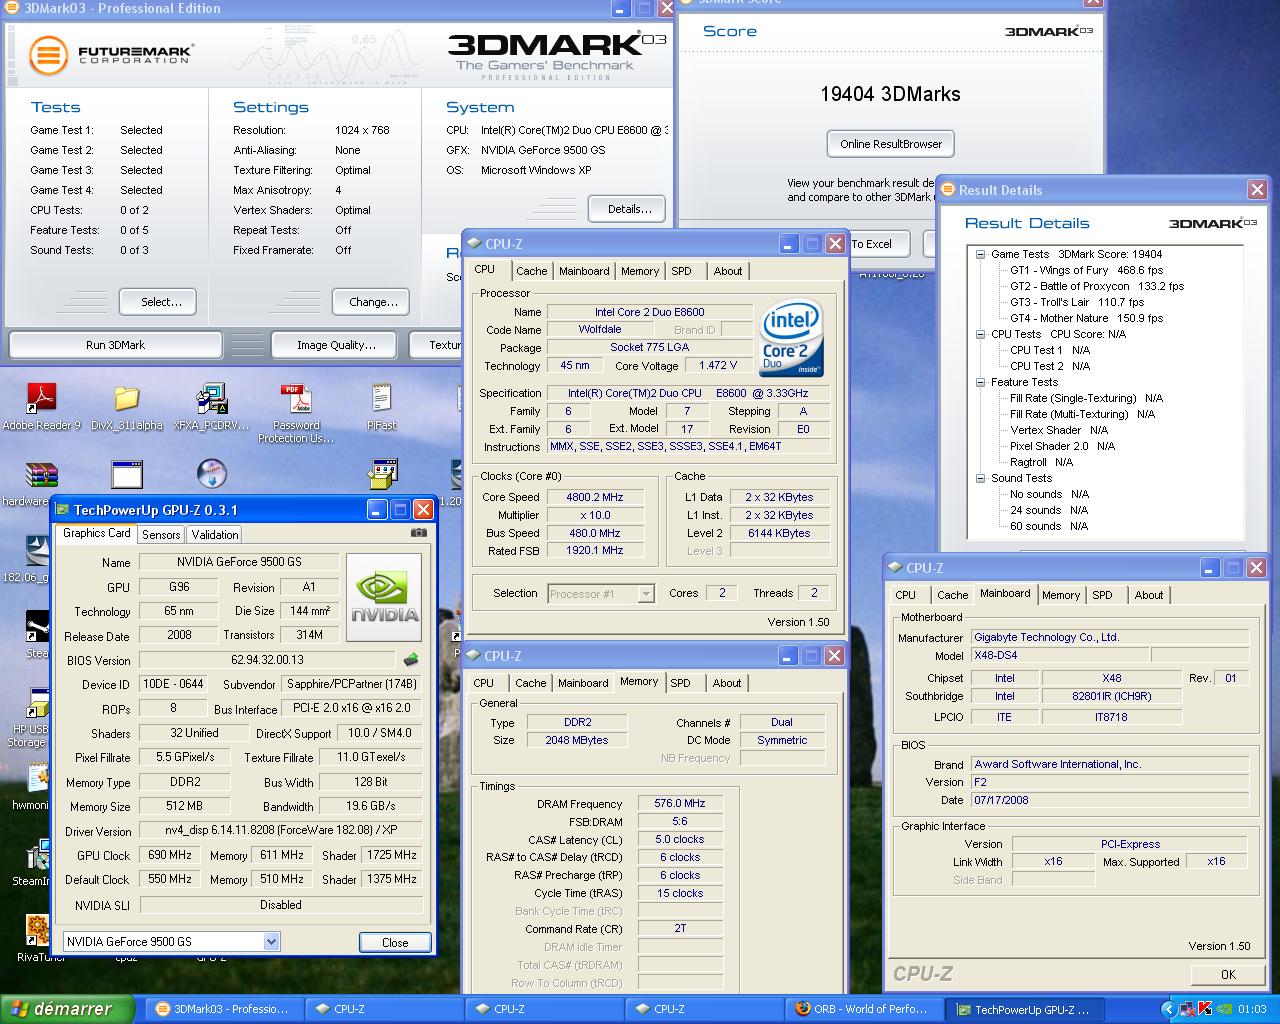Open Memory tab in CPU-Z Mainboard window
Image resolution: width=1280 pixels, height=1024 pixels.
pos(1061,595)
